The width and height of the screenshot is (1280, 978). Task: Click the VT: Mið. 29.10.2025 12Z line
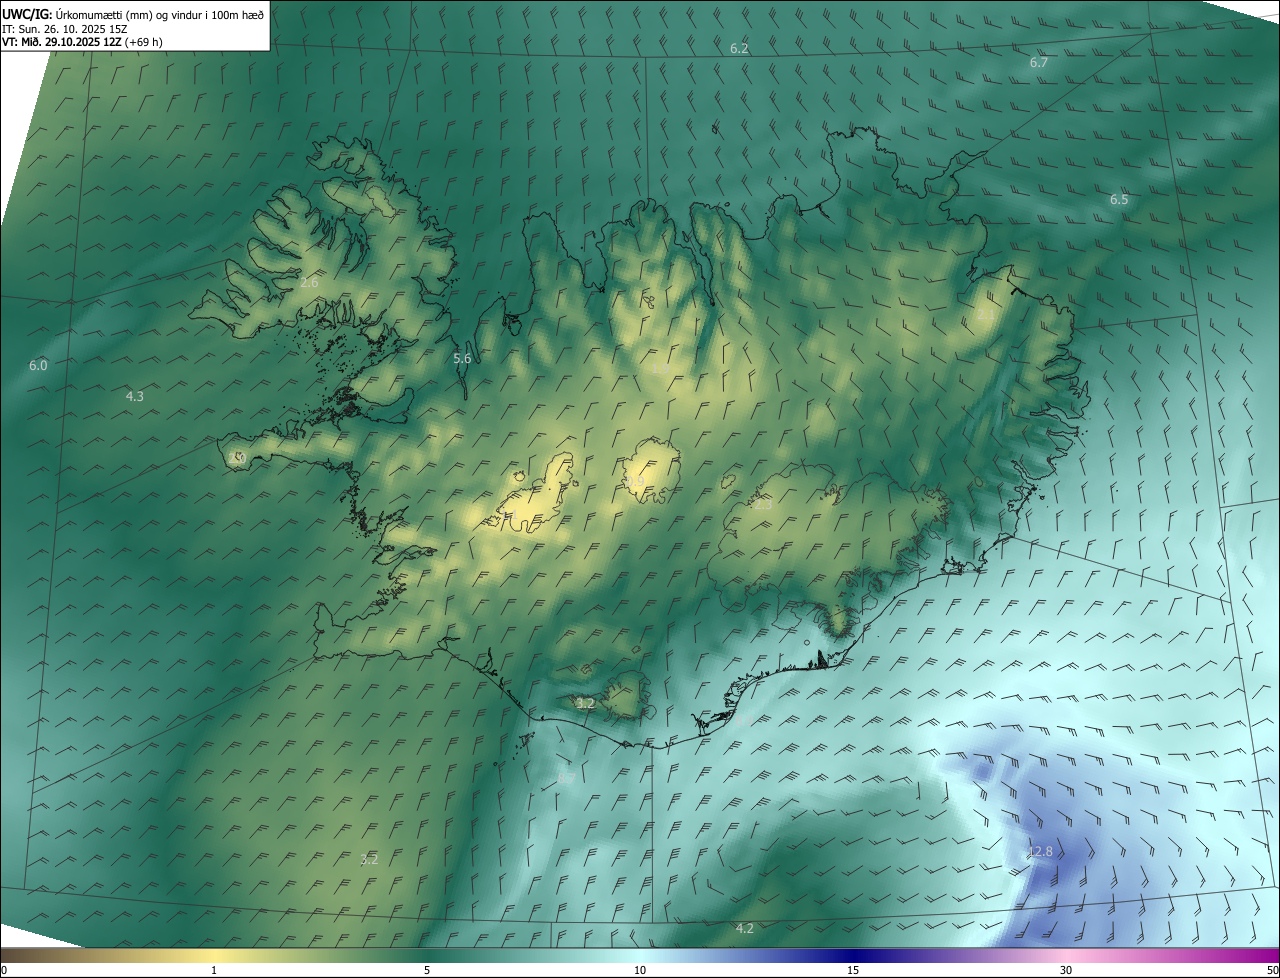pos(82,42)
